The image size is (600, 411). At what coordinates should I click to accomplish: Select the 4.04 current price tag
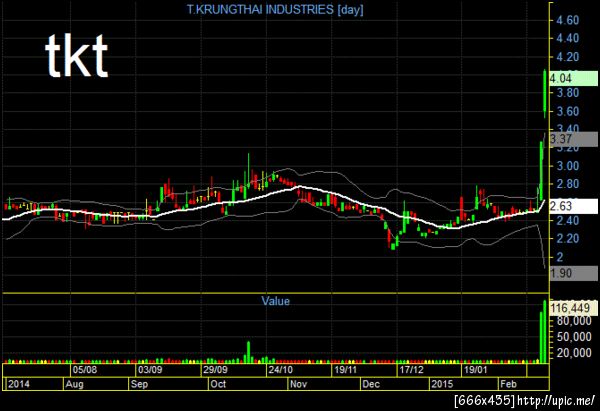pyautogui.click(x=573, y=78)
